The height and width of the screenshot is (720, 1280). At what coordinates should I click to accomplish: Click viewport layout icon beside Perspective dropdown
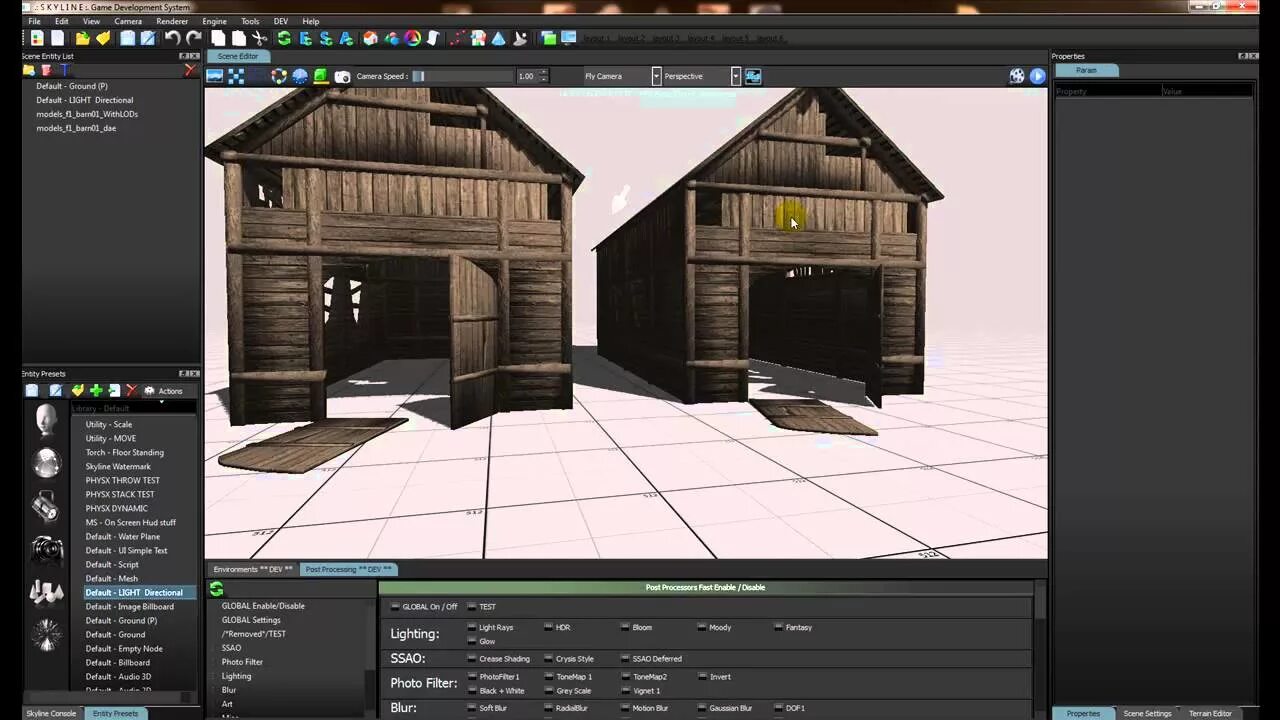(x=753, y=76)
